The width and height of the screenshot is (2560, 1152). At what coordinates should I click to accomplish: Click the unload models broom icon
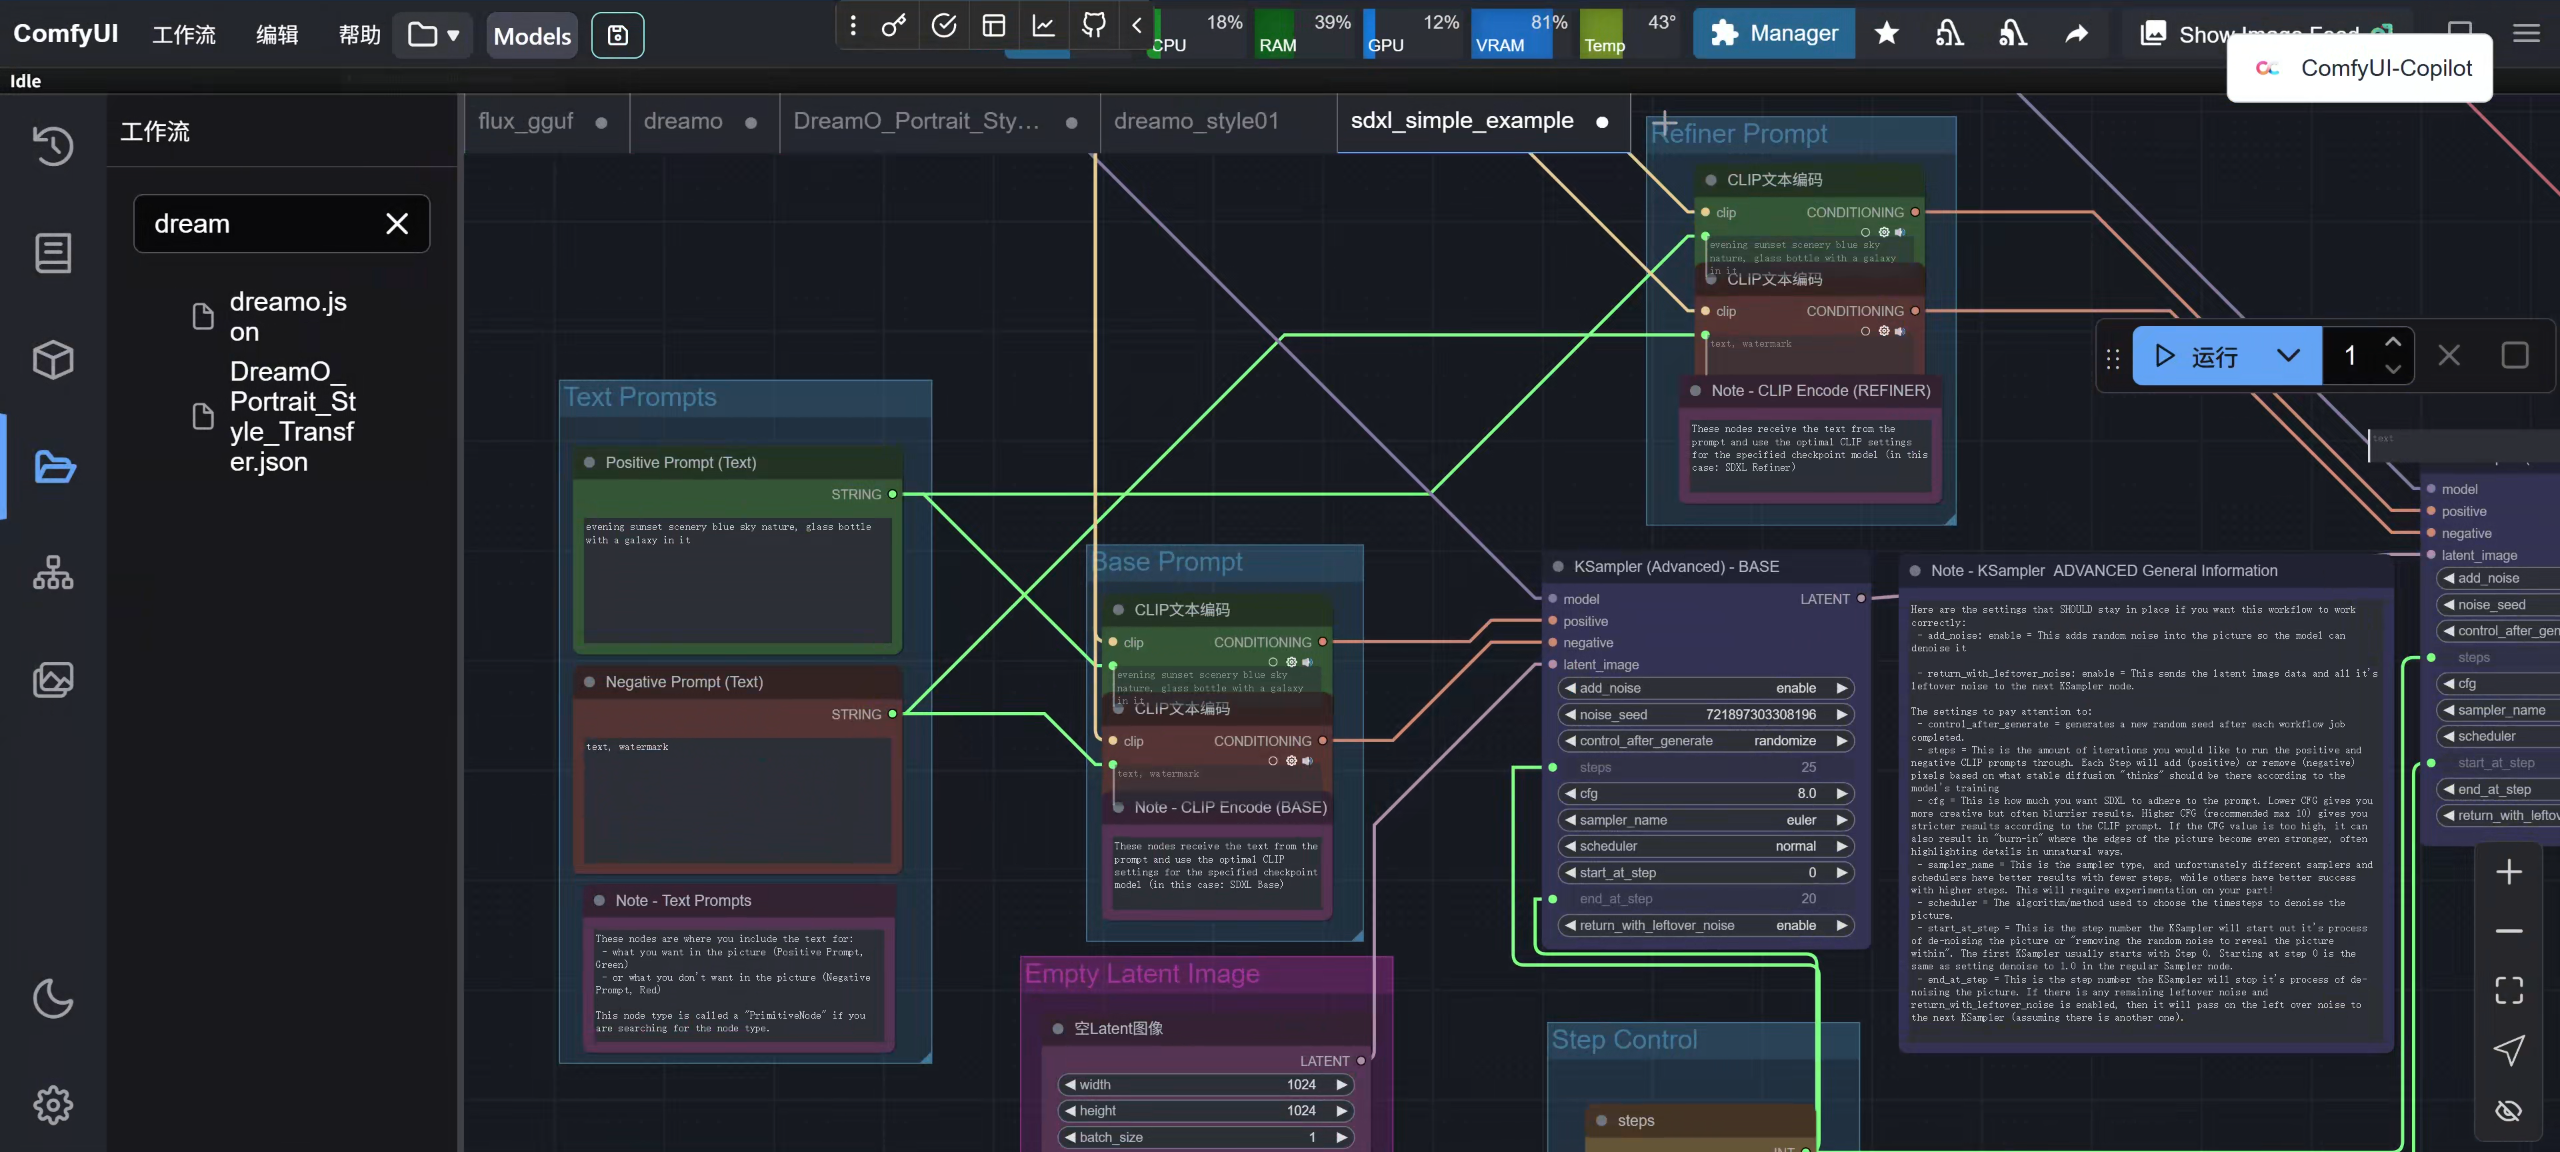(1950, 34)
